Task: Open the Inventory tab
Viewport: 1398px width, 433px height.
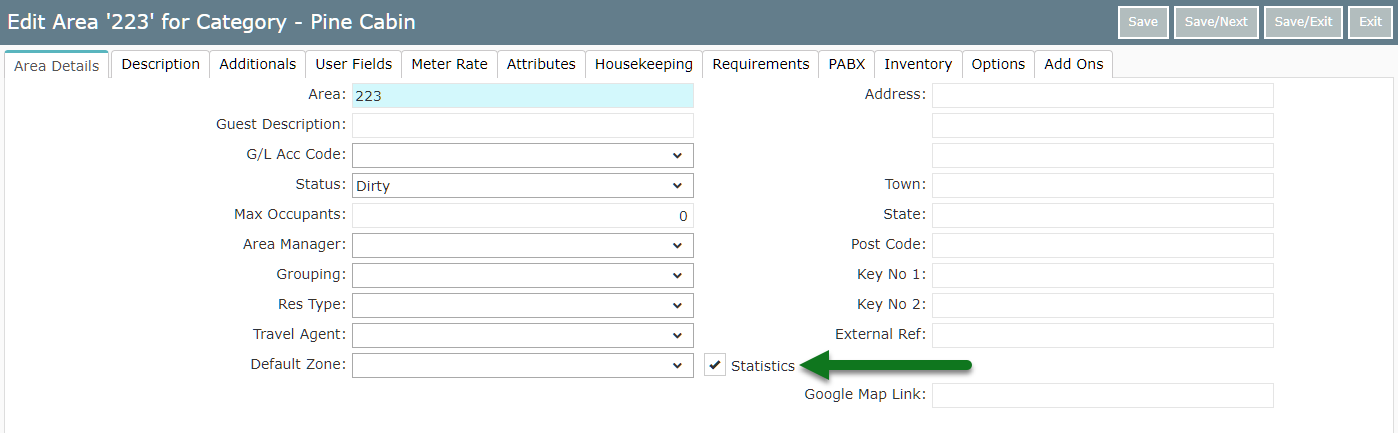Action: click(918, 64)
